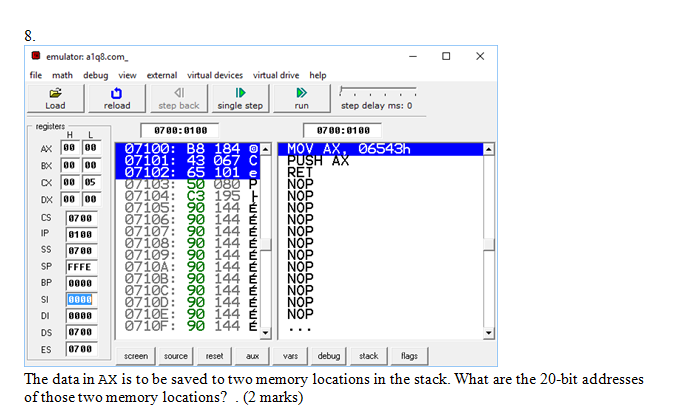Select memory row 07104: C3 195

[188, 196]
